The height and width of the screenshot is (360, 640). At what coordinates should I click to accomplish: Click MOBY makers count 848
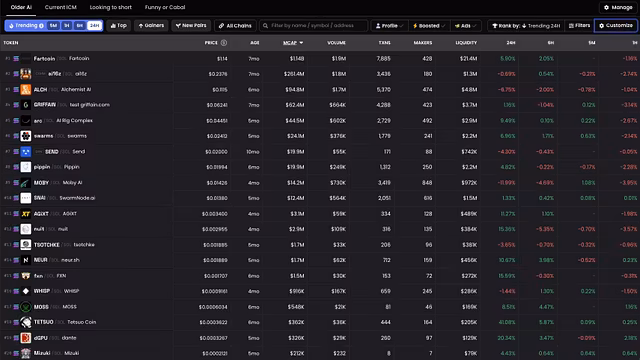coord(427,183)
